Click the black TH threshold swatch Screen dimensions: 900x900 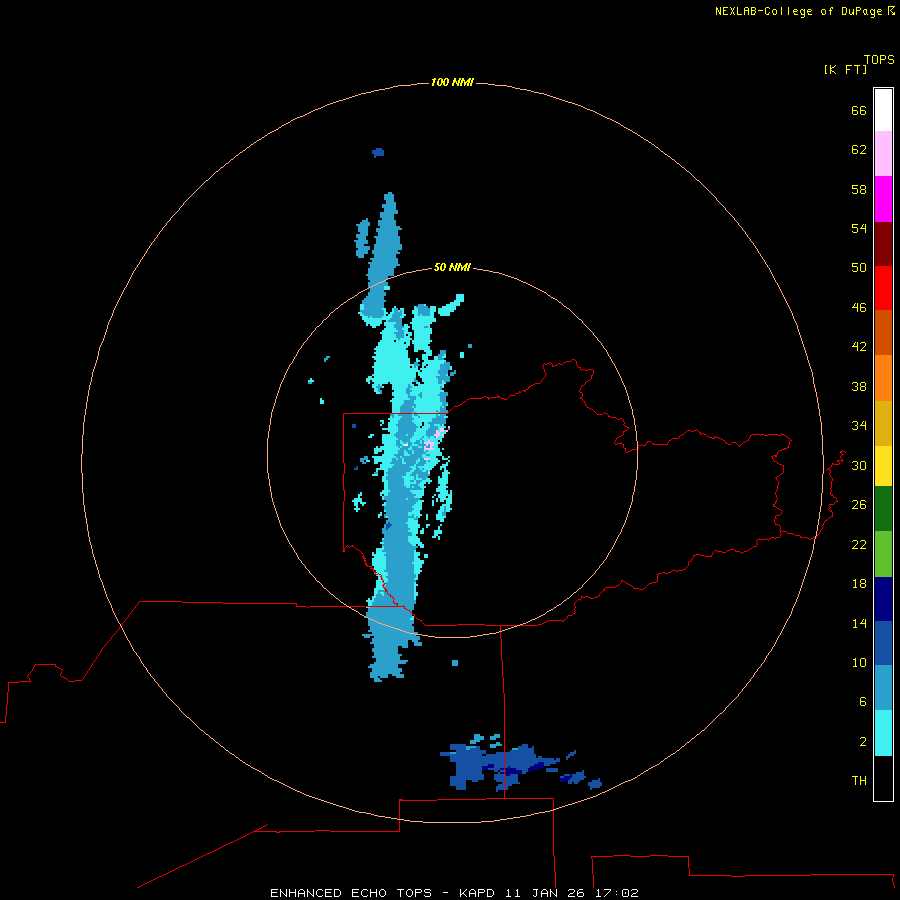click(883, 778)
